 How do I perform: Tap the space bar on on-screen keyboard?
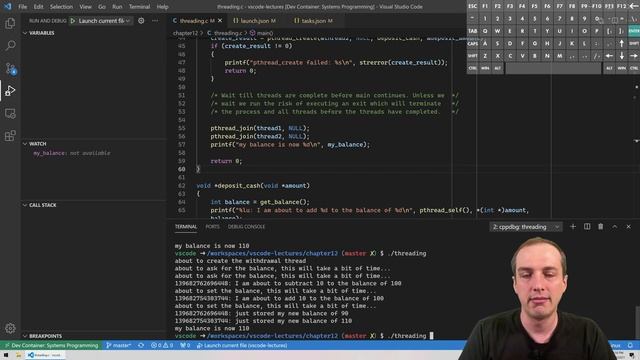(553, 68)
